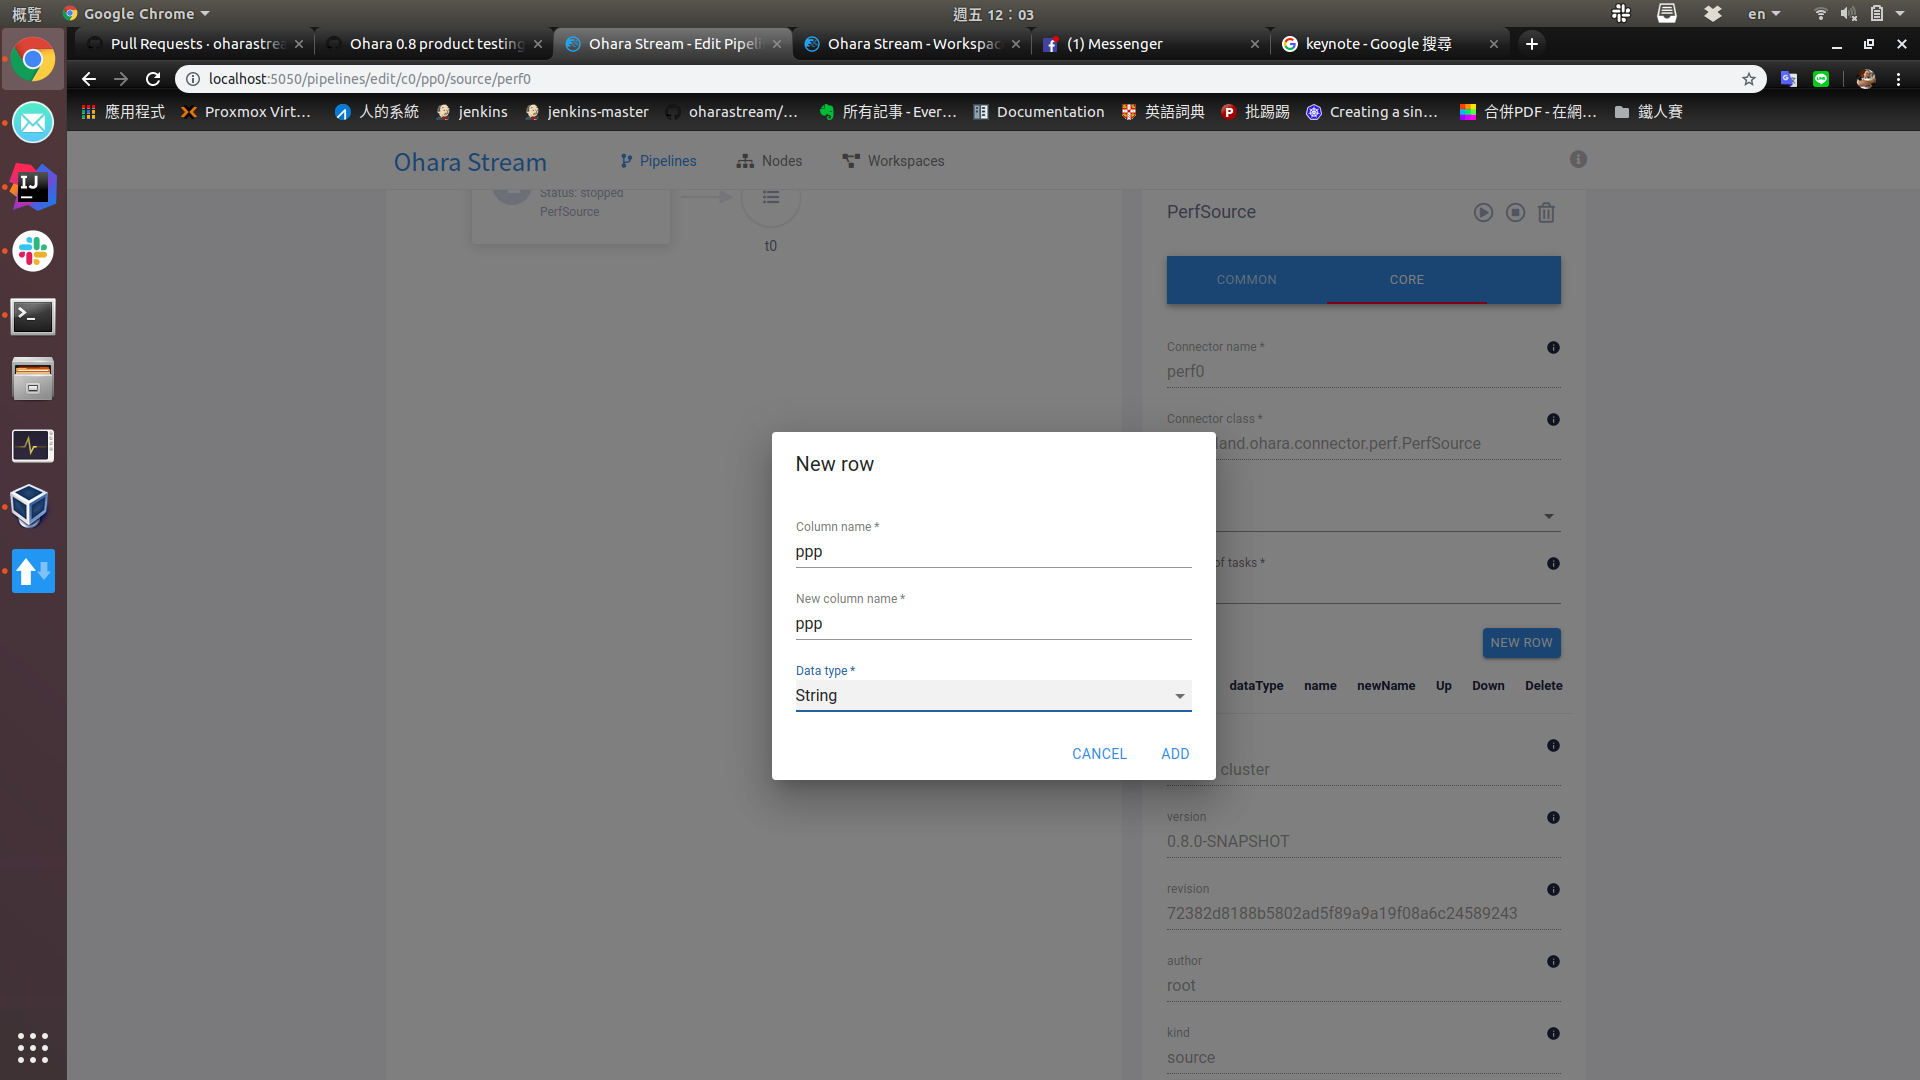Switch to Pull Requests tab

click(195, 44)
